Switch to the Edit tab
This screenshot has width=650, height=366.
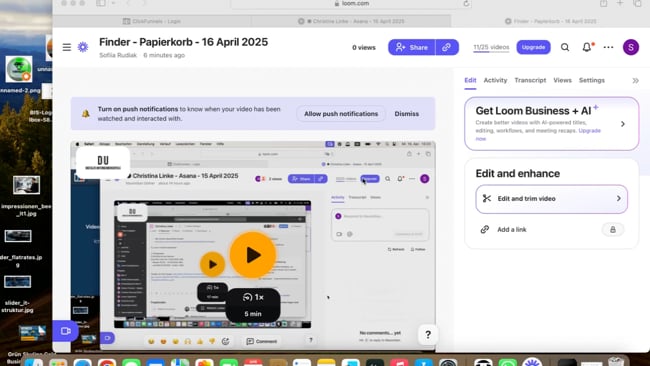470,80
